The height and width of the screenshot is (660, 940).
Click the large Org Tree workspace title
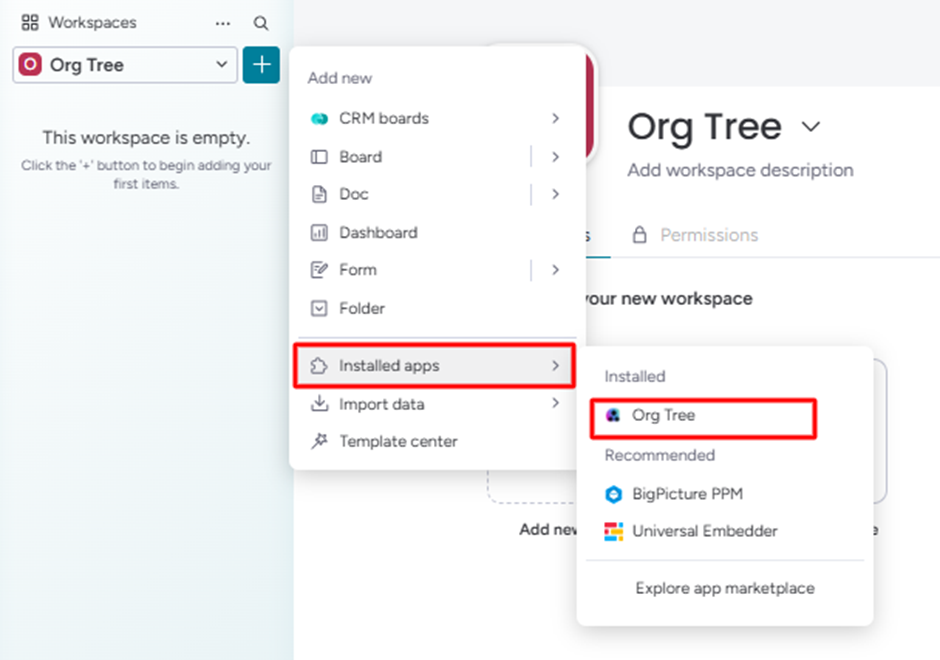[x=704, y=127]
